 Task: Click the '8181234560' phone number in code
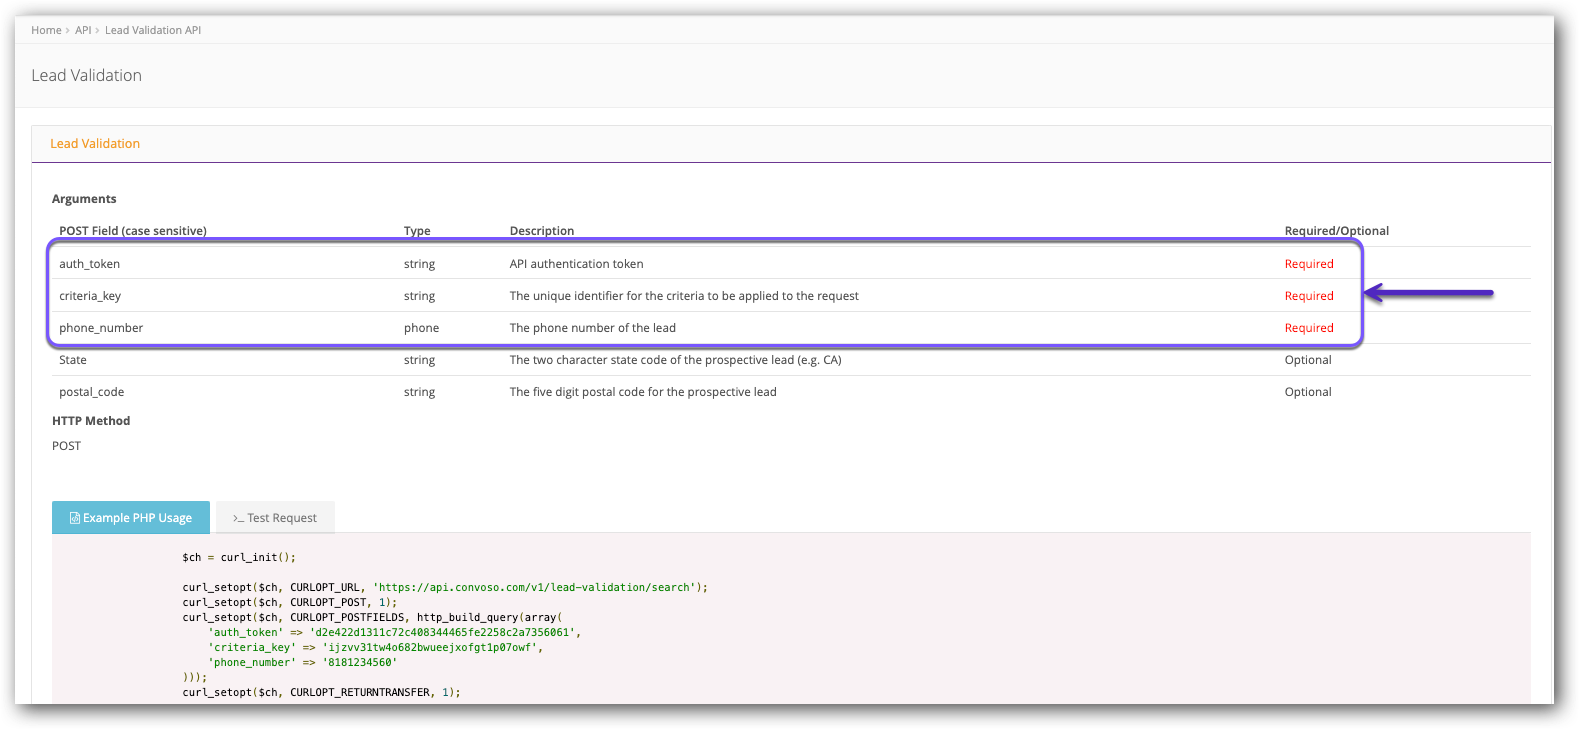pos(359,662)
